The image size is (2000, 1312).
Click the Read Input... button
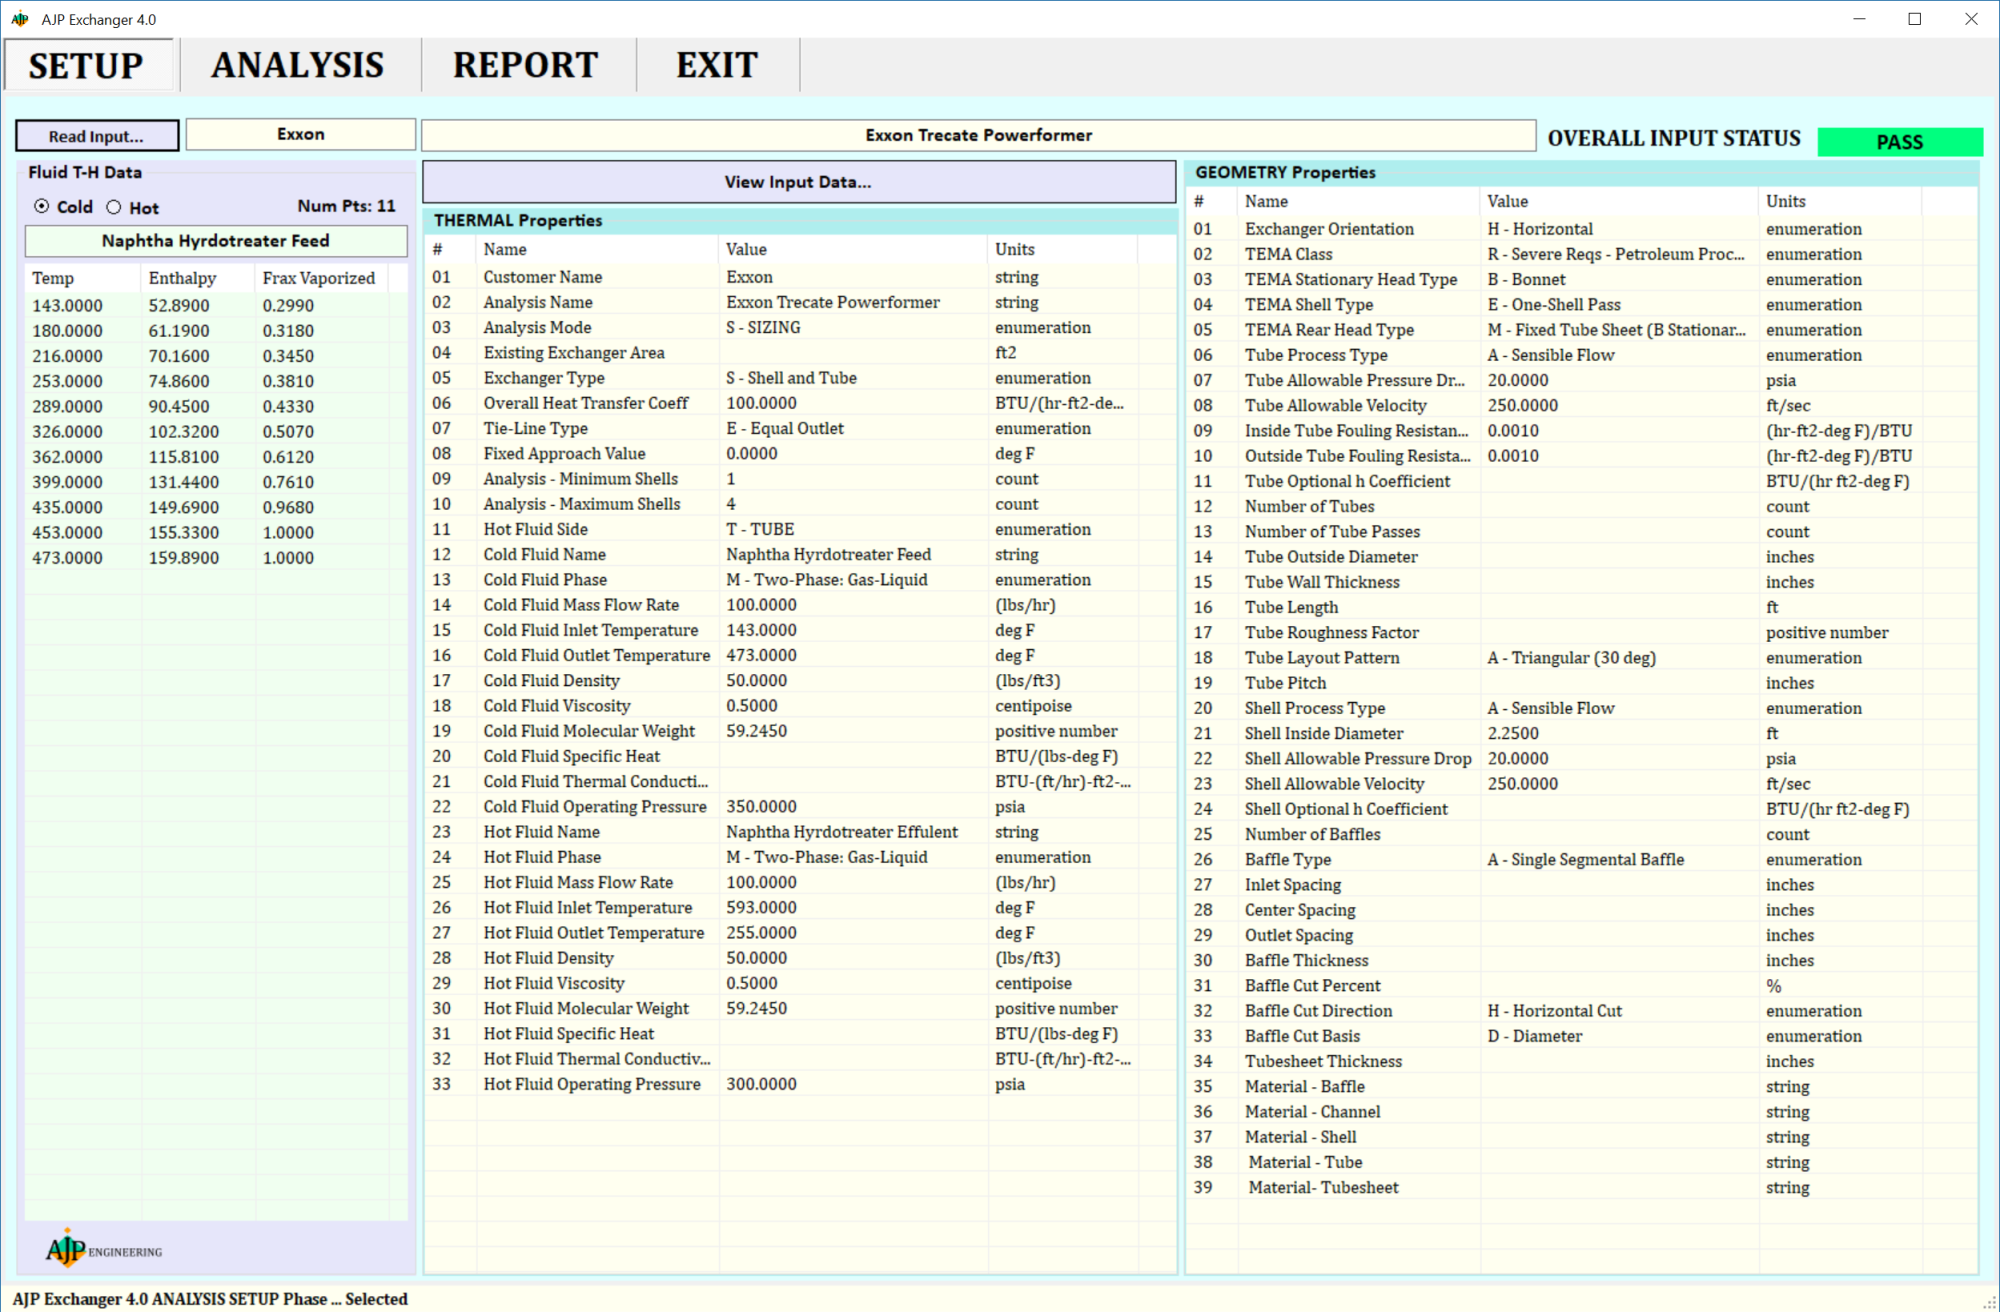tap(97, 136)
